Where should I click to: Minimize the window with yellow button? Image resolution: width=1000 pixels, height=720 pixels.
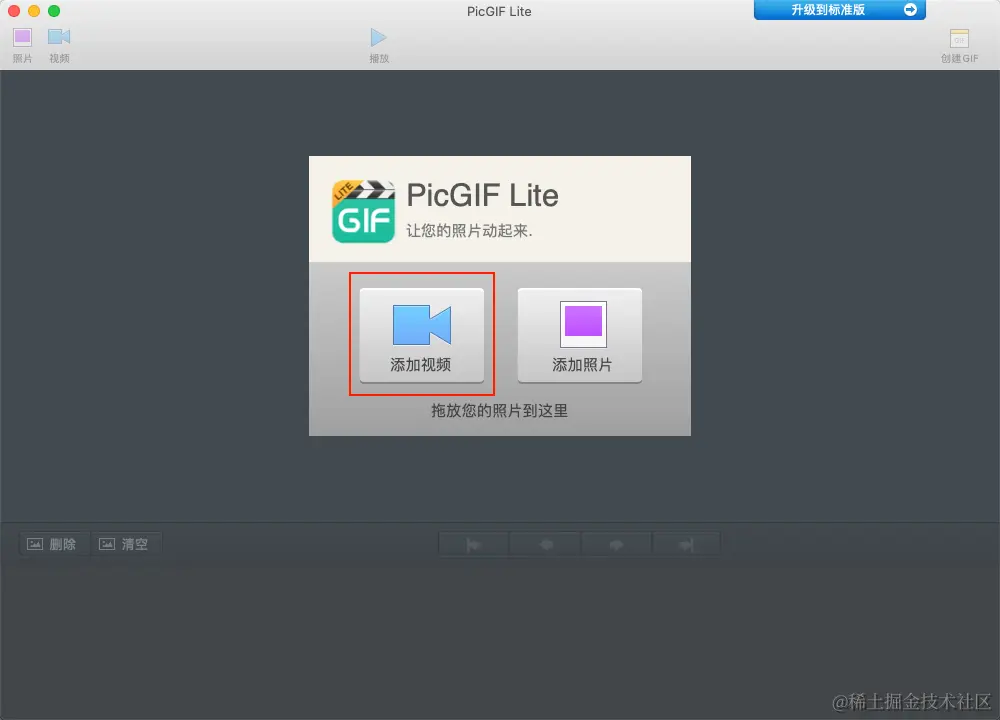pyautogui.click(x=34, y=11)
